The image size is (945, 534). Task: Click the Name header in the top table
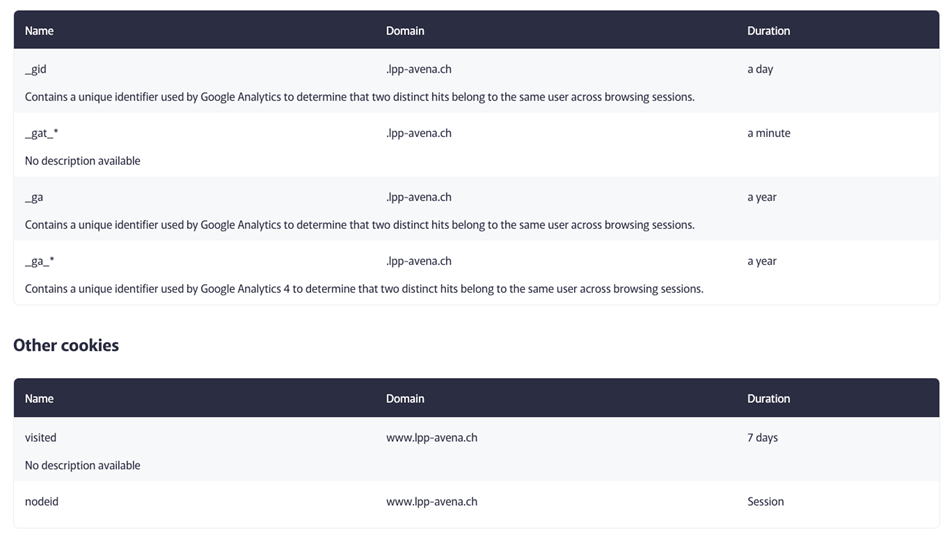coord(39,31)
